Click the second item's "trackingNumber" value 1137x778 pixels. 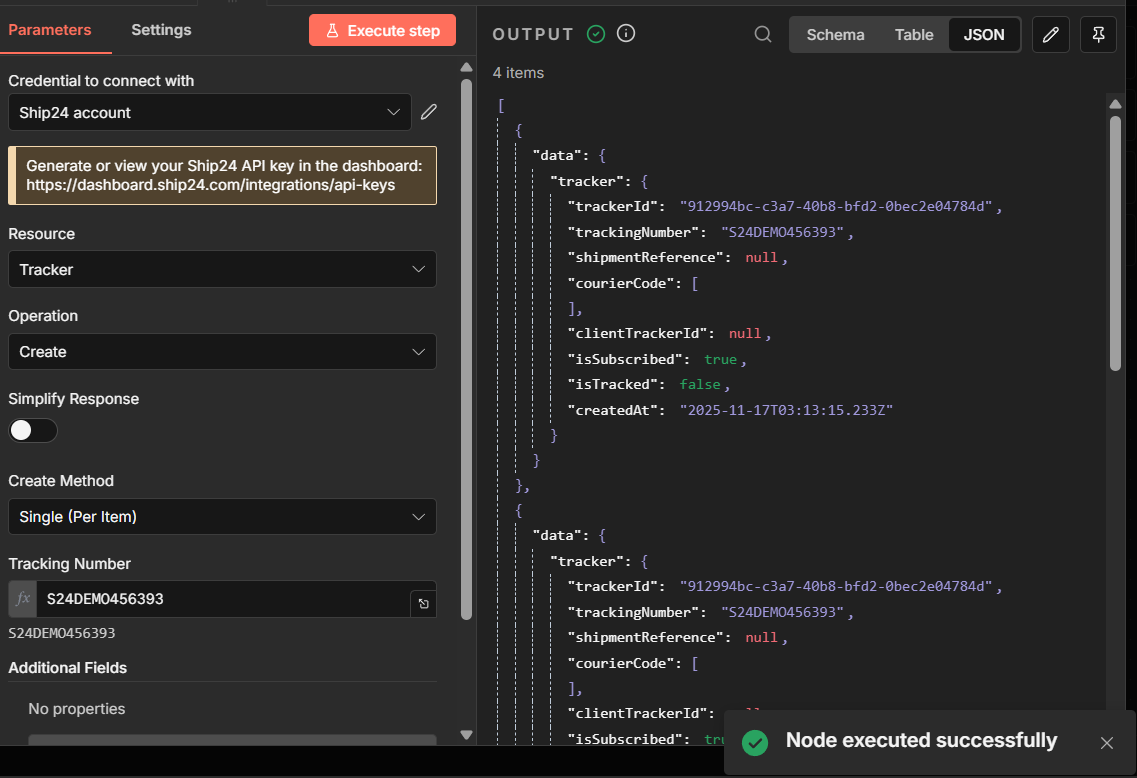782,612
